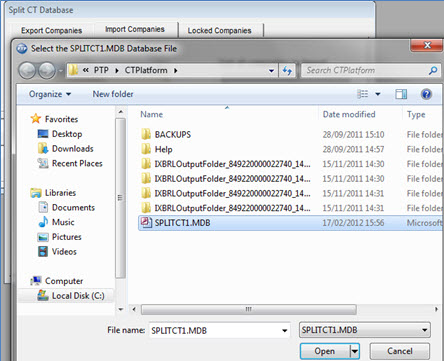Viewport: 444px width, 361px height.
Task: Click the Libraries icon
Action: [x=36, y=193]
